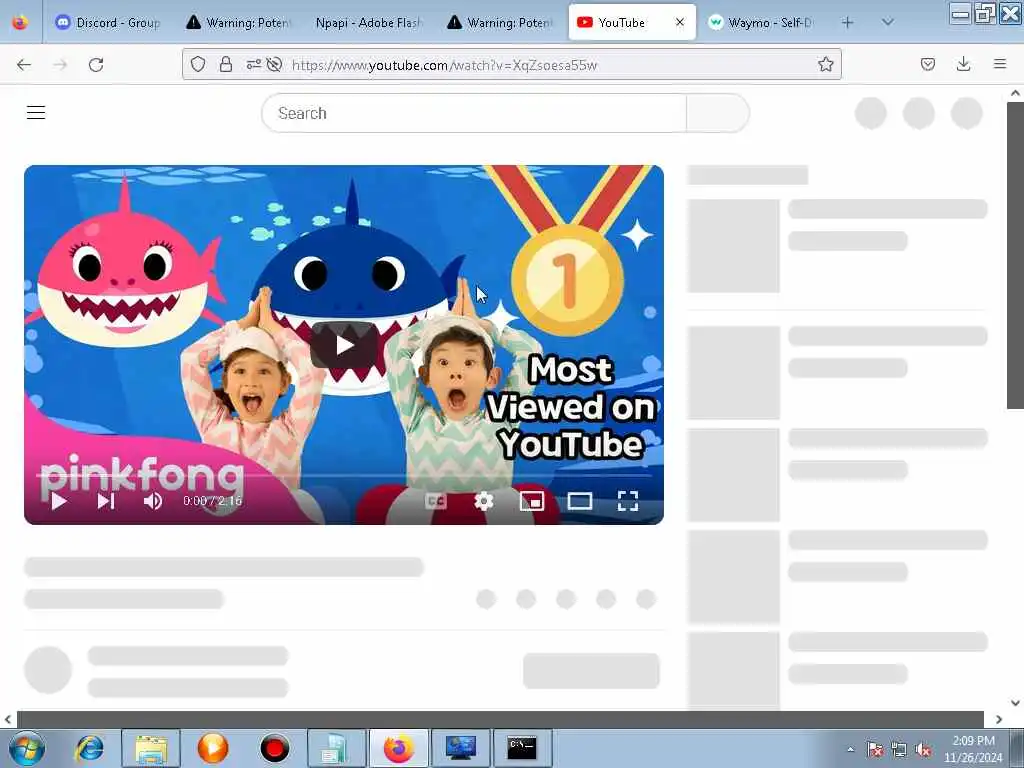Mute the video volume speaker icon
1024x768 pixels.
153,502
